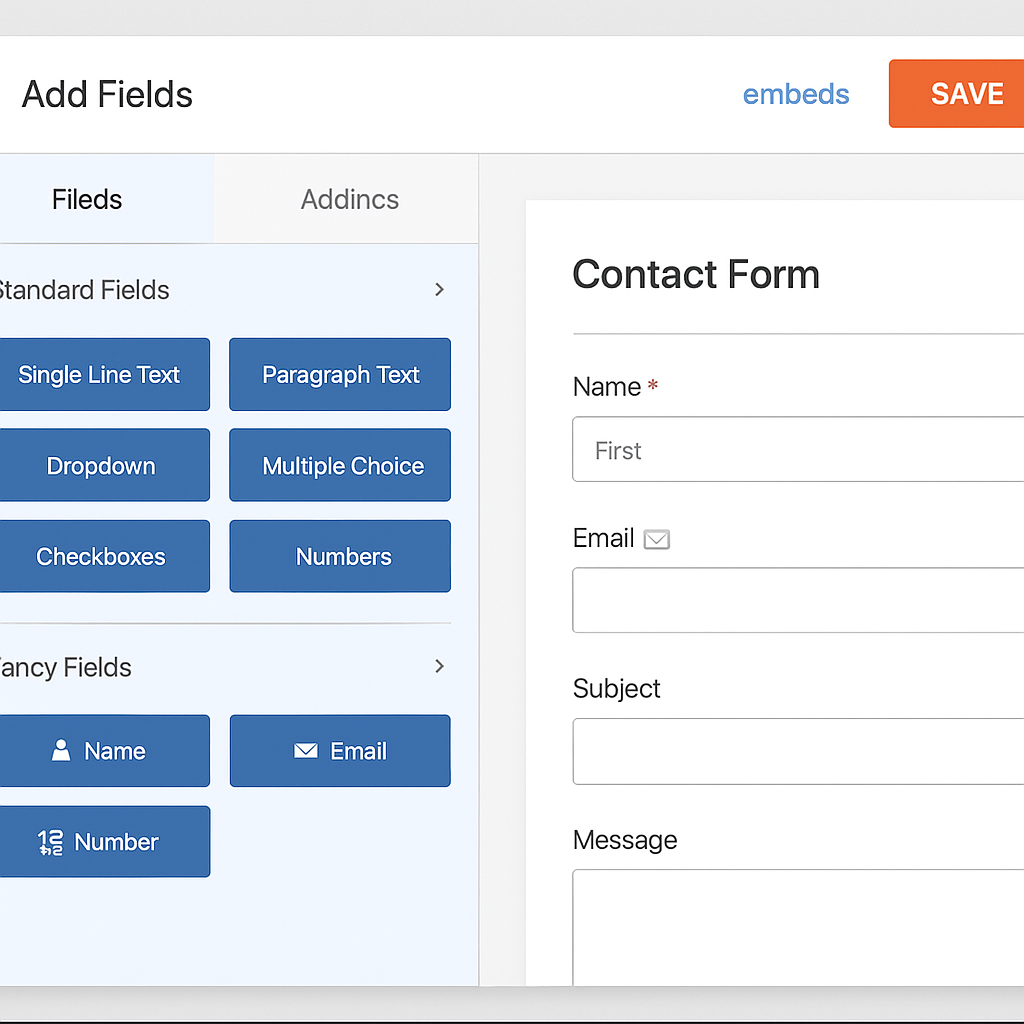Image resolution: width=1024 pixels, height=1024 pixels.
Task: Focus the Subject input field
Action: pos(798,751)
